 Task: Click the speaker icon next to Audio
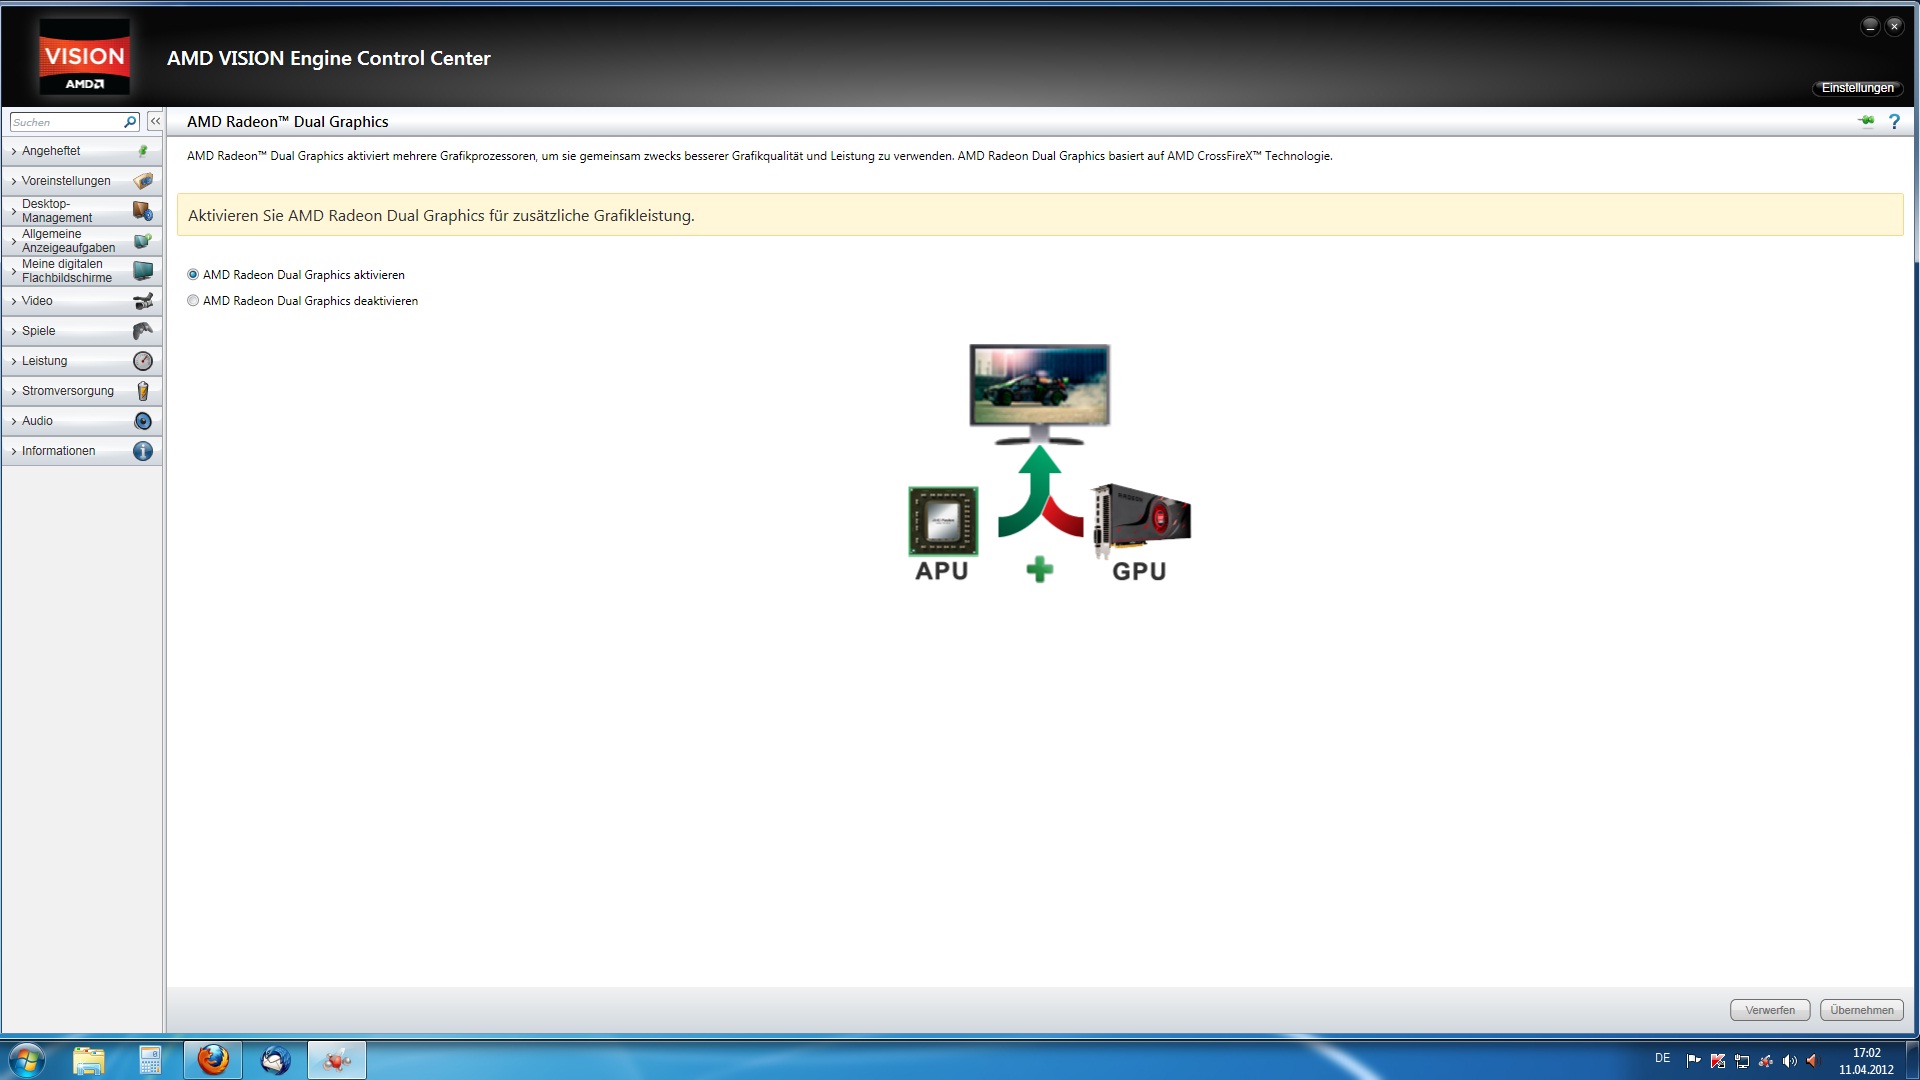tap(143, 421)
